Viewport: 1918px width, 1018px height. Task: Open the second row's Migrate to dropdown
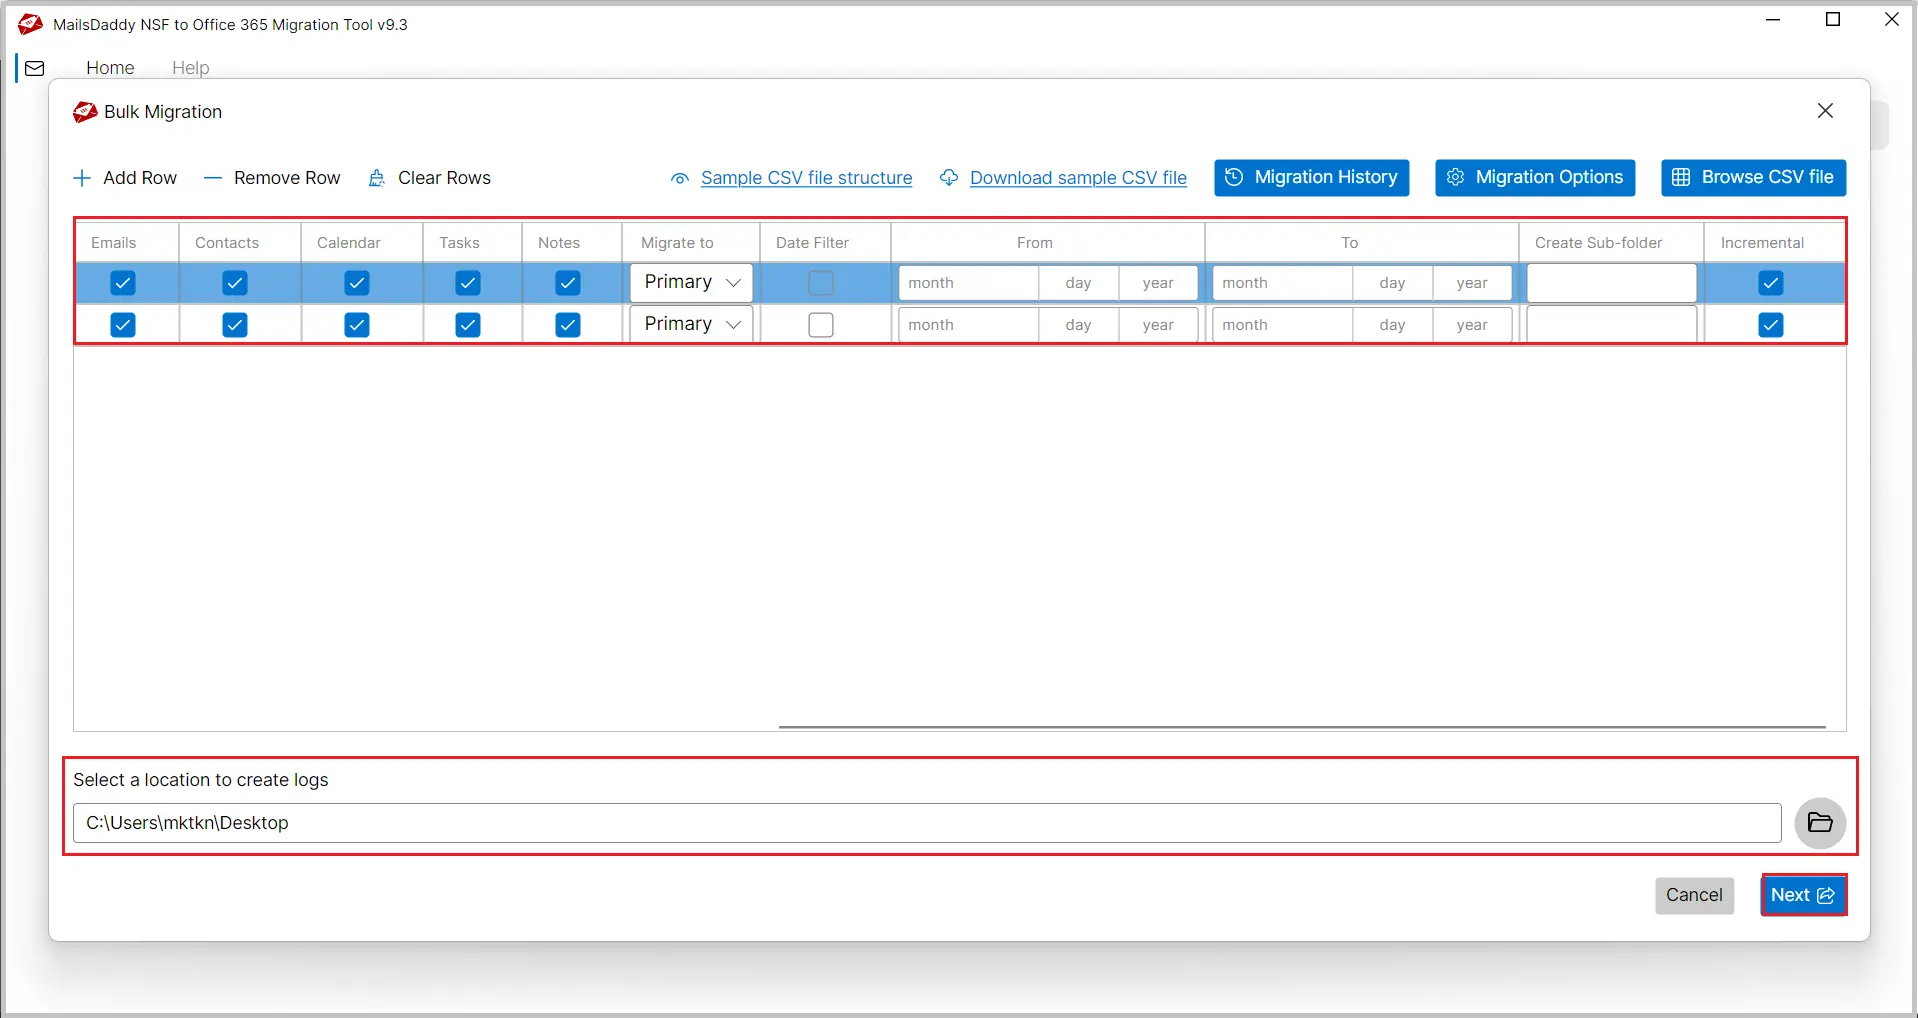coord(691,325)
